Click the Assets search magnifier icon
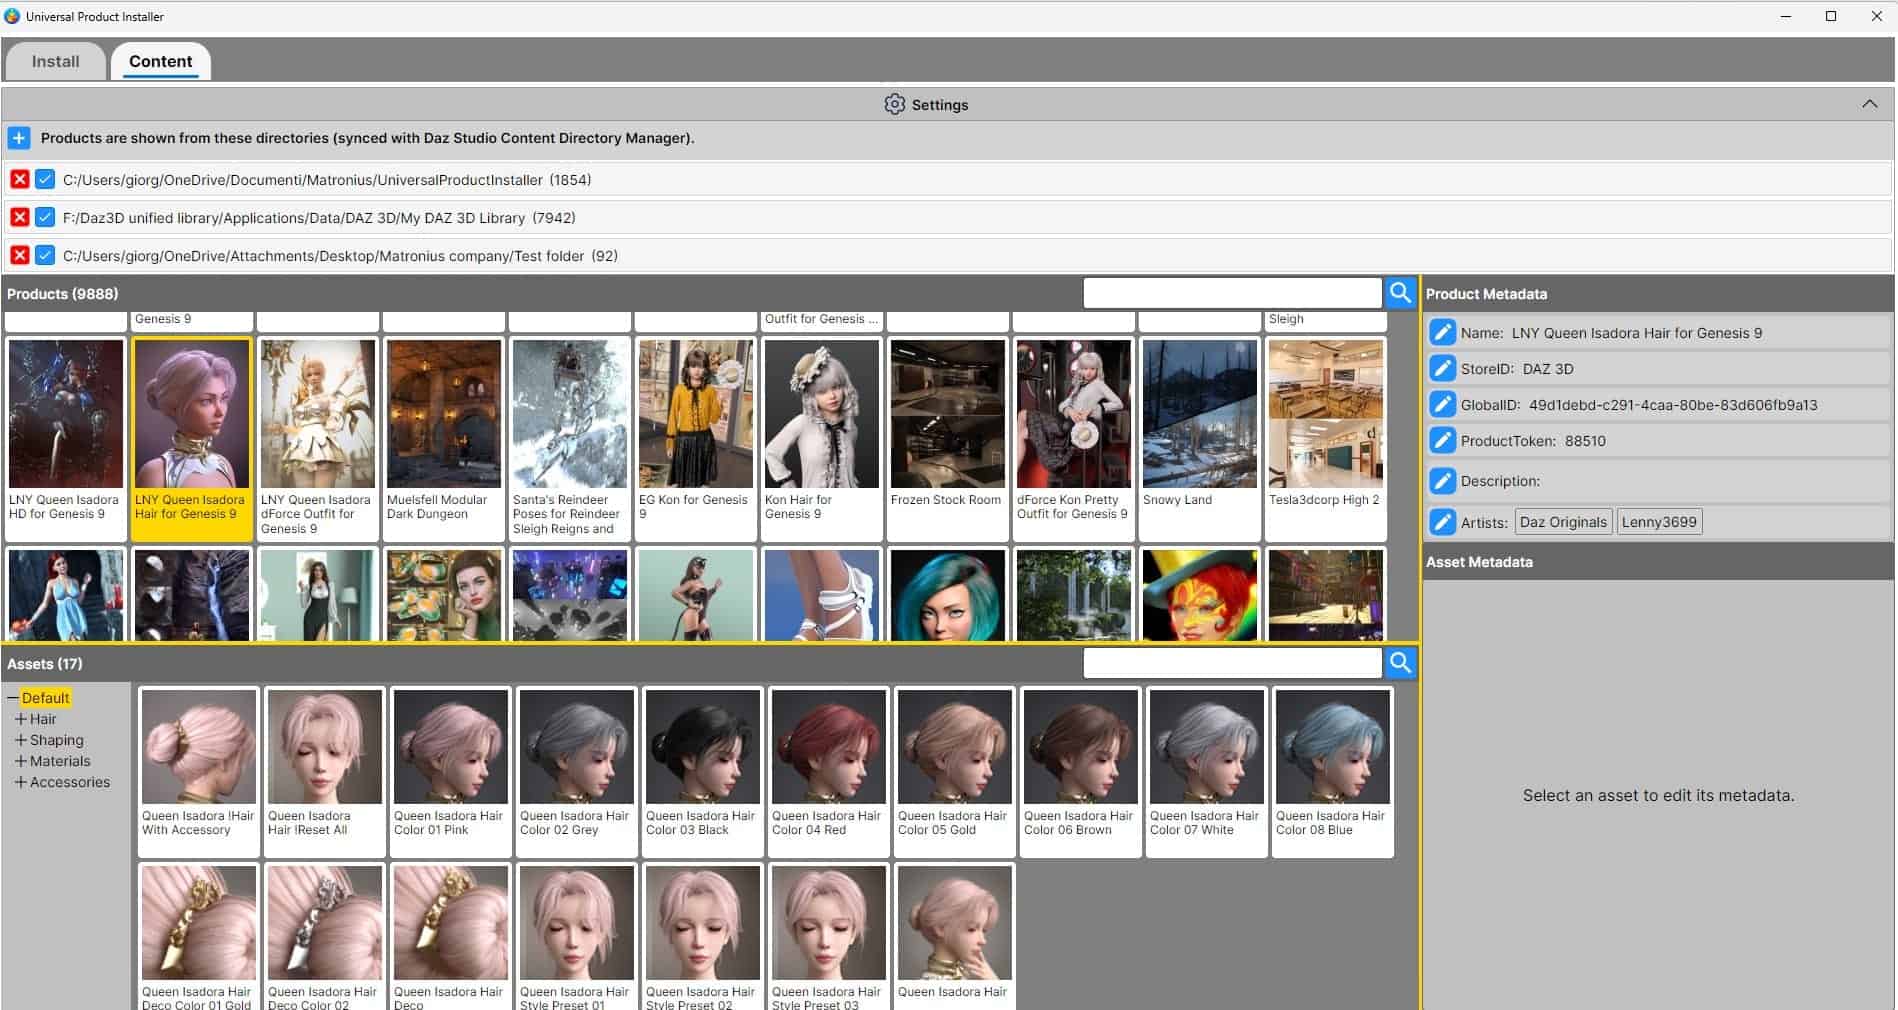This screenshot has height=1010, width=1898. [x=1399, y=663]
